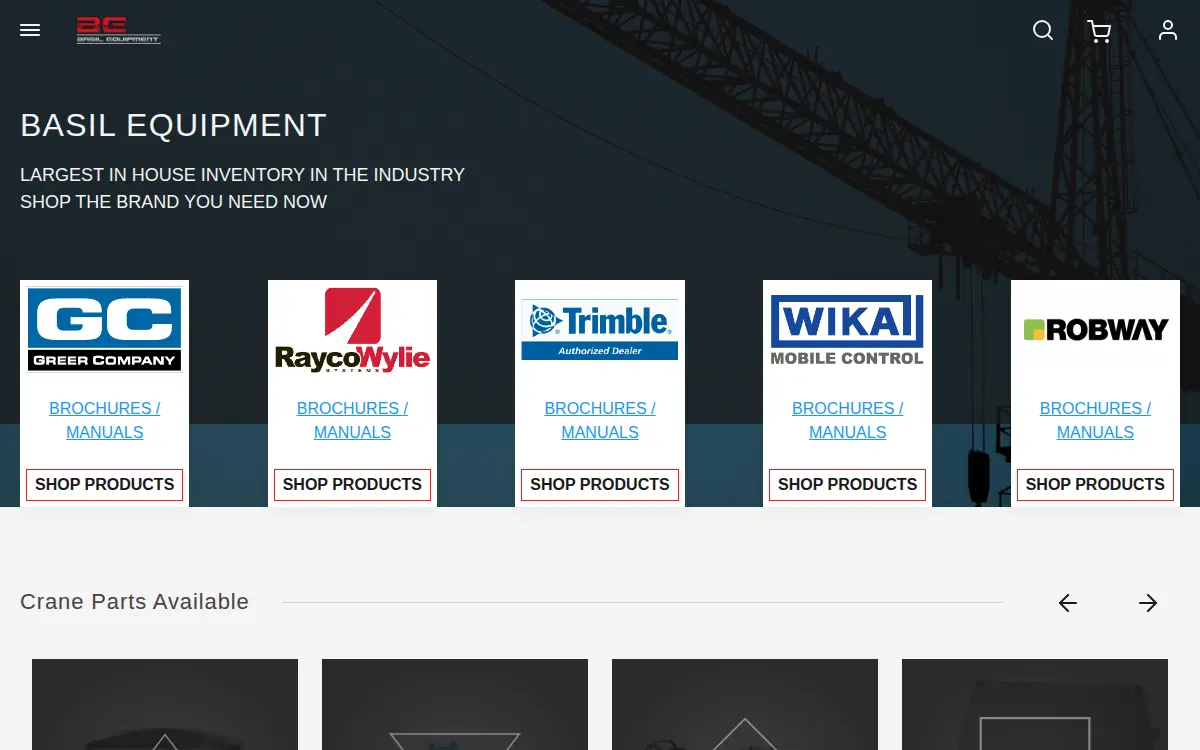The image size is (1200, 750).
Task: Click the 'BASIL EQUIPMENT' heading
Action: point(174,125)
